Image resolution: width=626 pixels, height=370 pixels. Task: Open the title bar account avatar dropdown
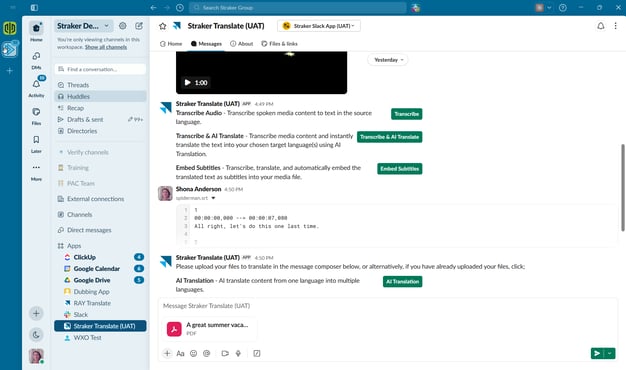(x=544, y=8)
